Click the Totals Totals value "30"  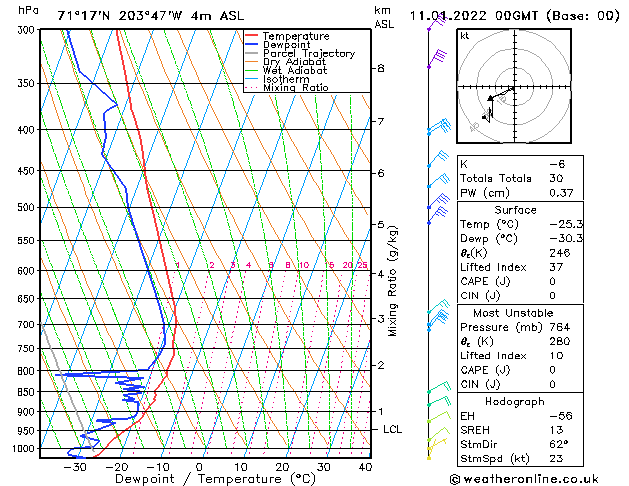point(556,178)
